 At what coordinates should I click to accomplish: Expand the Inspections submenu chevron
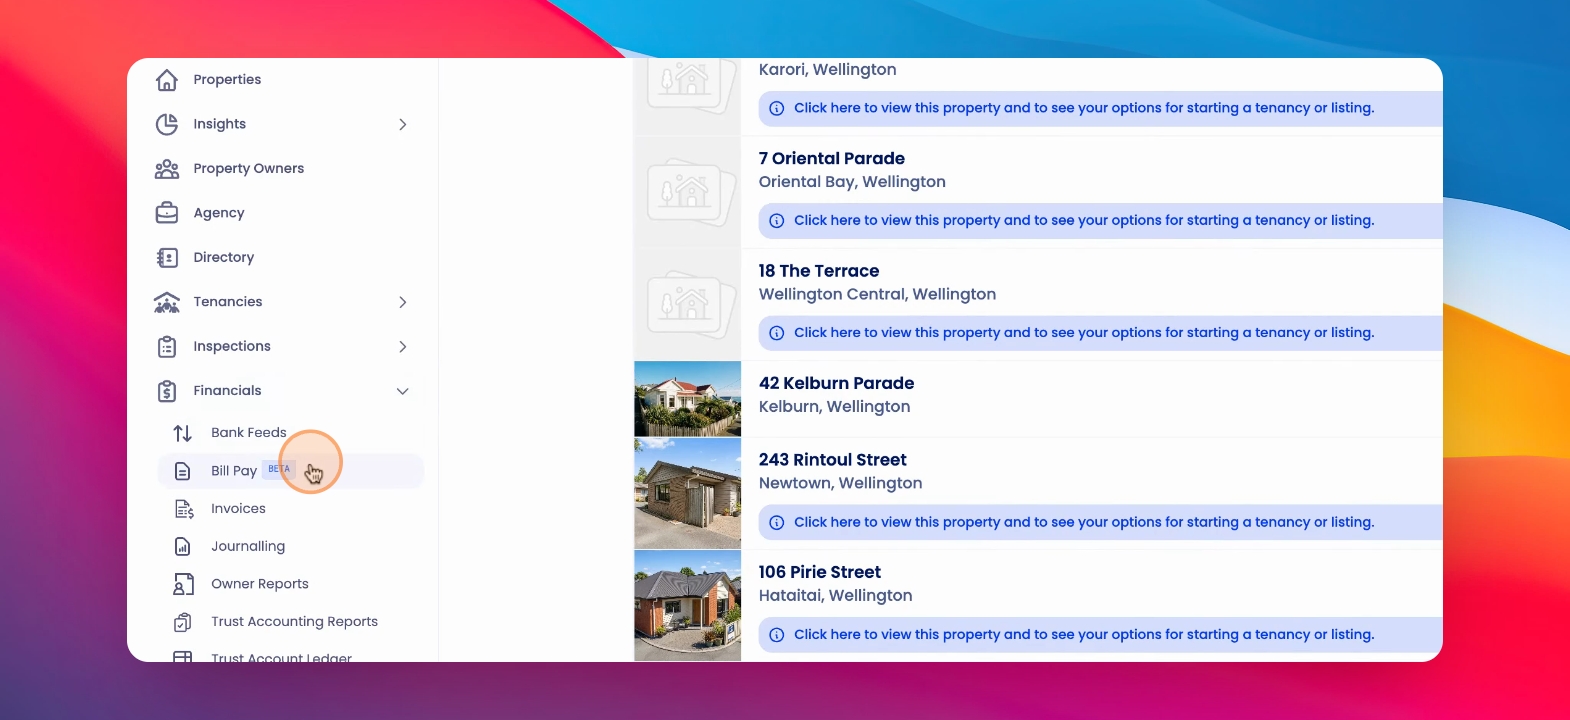point(403,347)
